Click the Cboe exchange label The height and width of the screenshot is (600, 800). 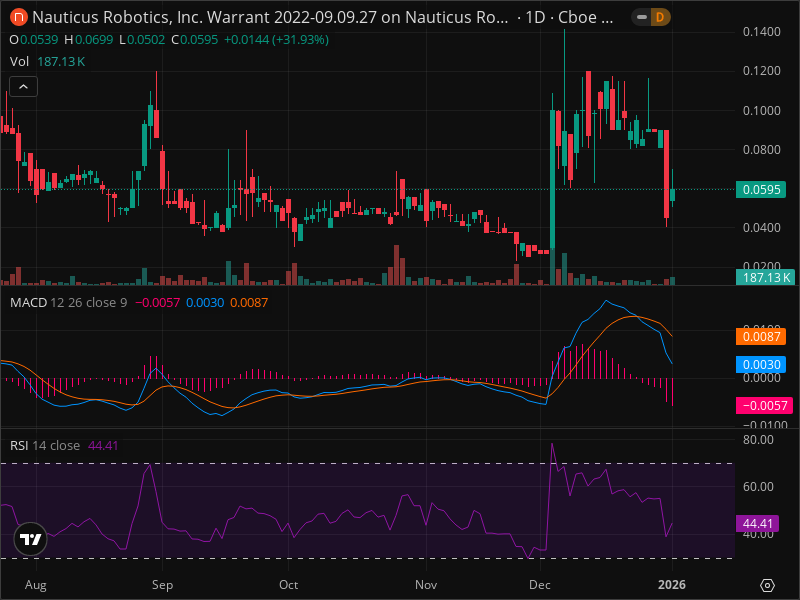[585, 17]
